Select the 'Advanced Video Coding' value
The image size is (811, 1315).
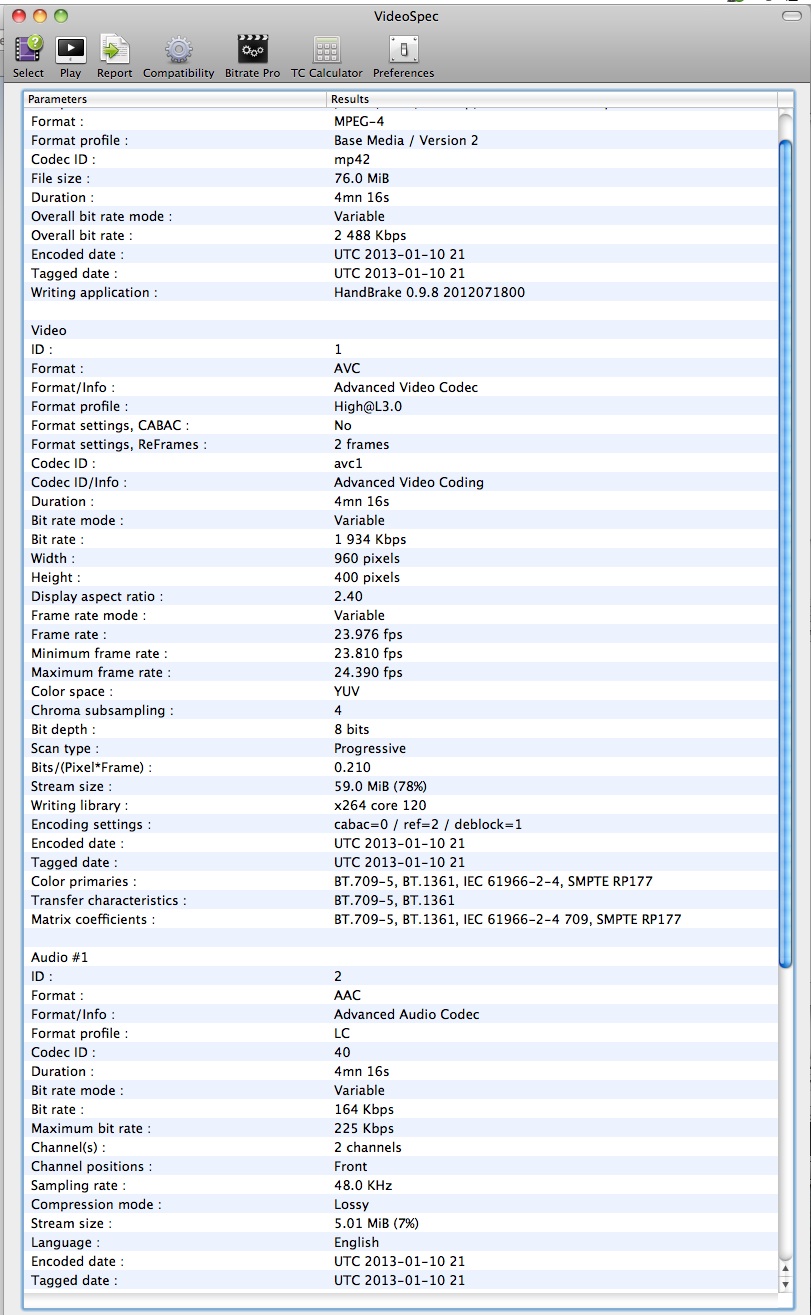pos(408,482)
